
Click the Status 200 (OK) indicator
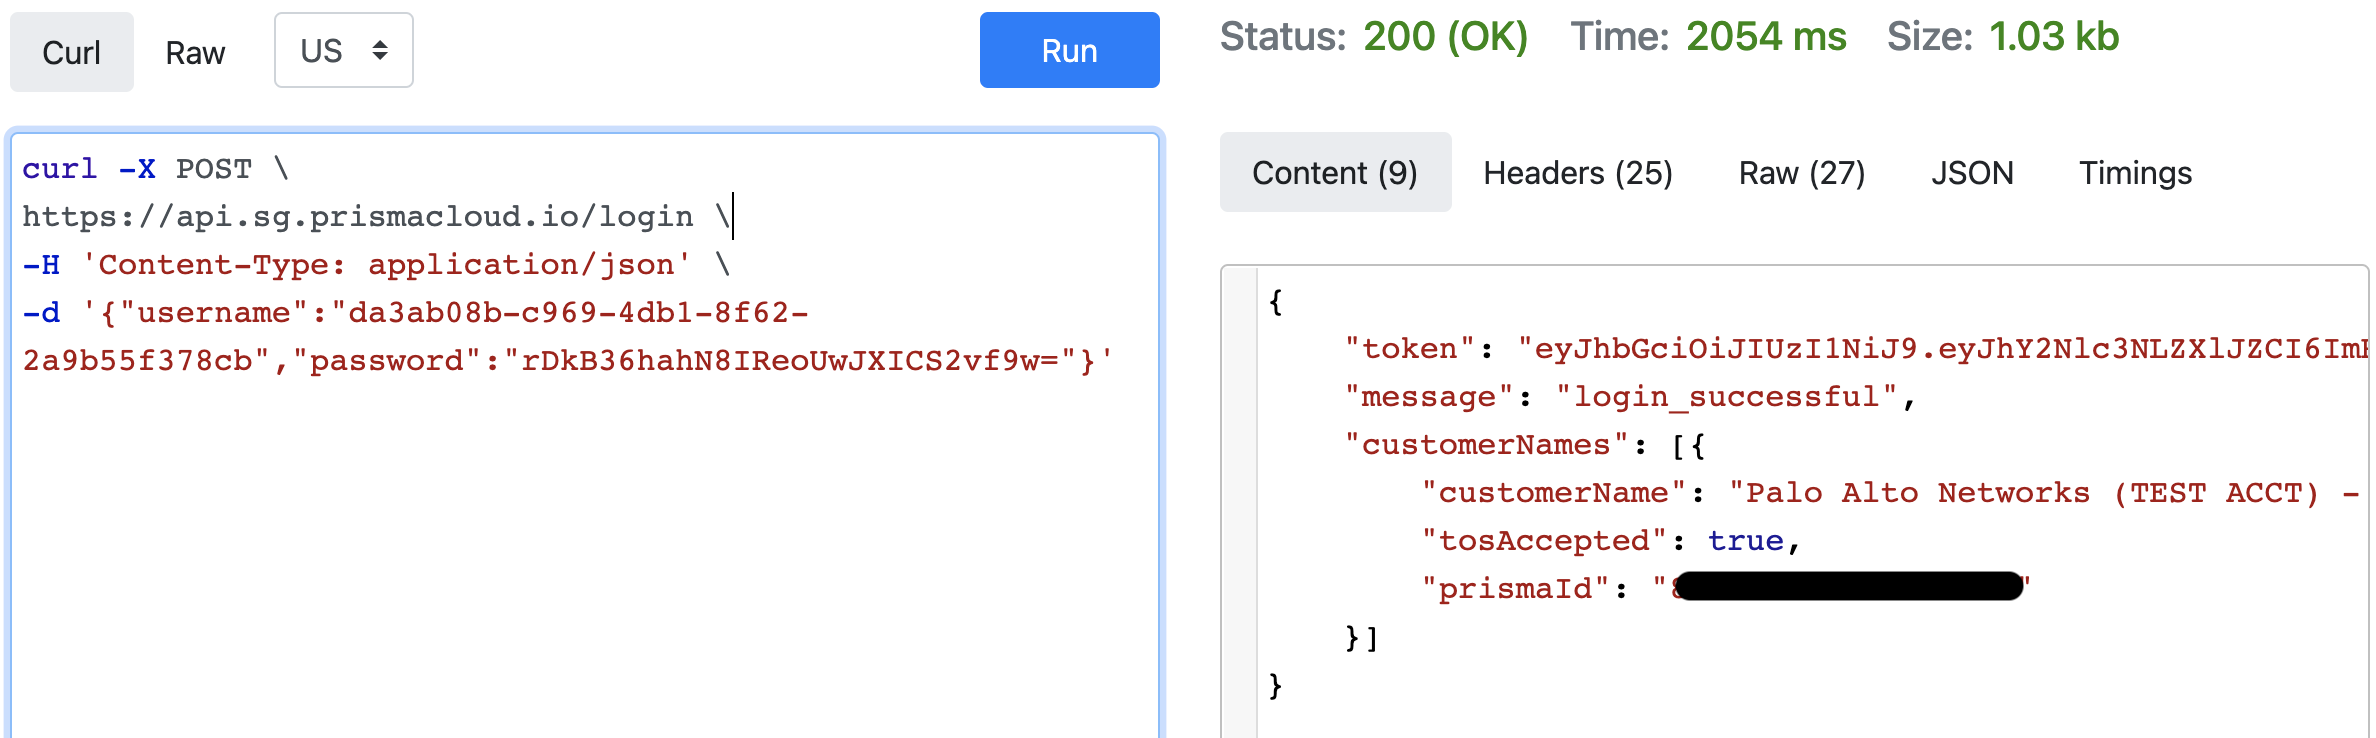click(x=1444, y=37)
